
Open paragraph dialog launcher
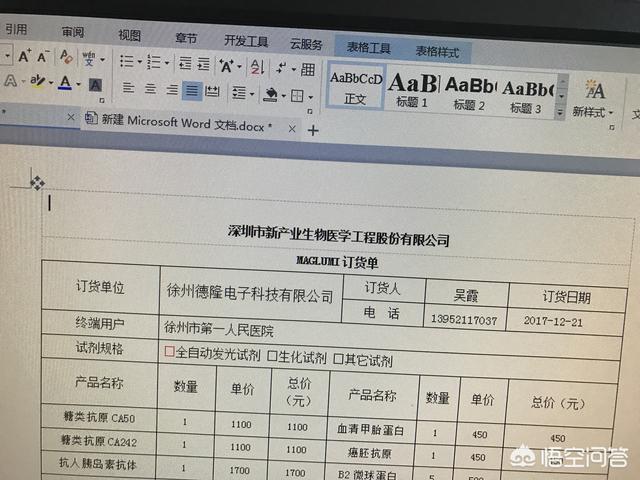pos(310,111)
